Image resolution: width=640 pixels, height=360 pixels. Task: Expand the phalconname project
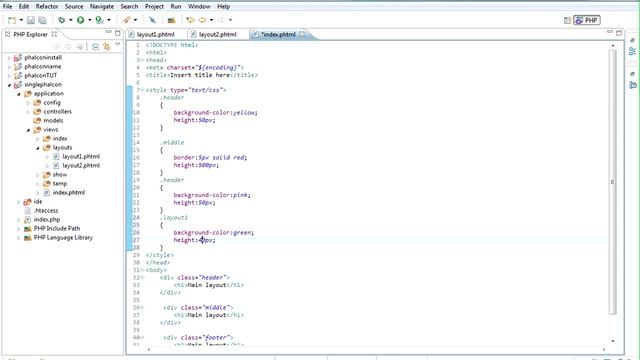click(x=9, y=67)
